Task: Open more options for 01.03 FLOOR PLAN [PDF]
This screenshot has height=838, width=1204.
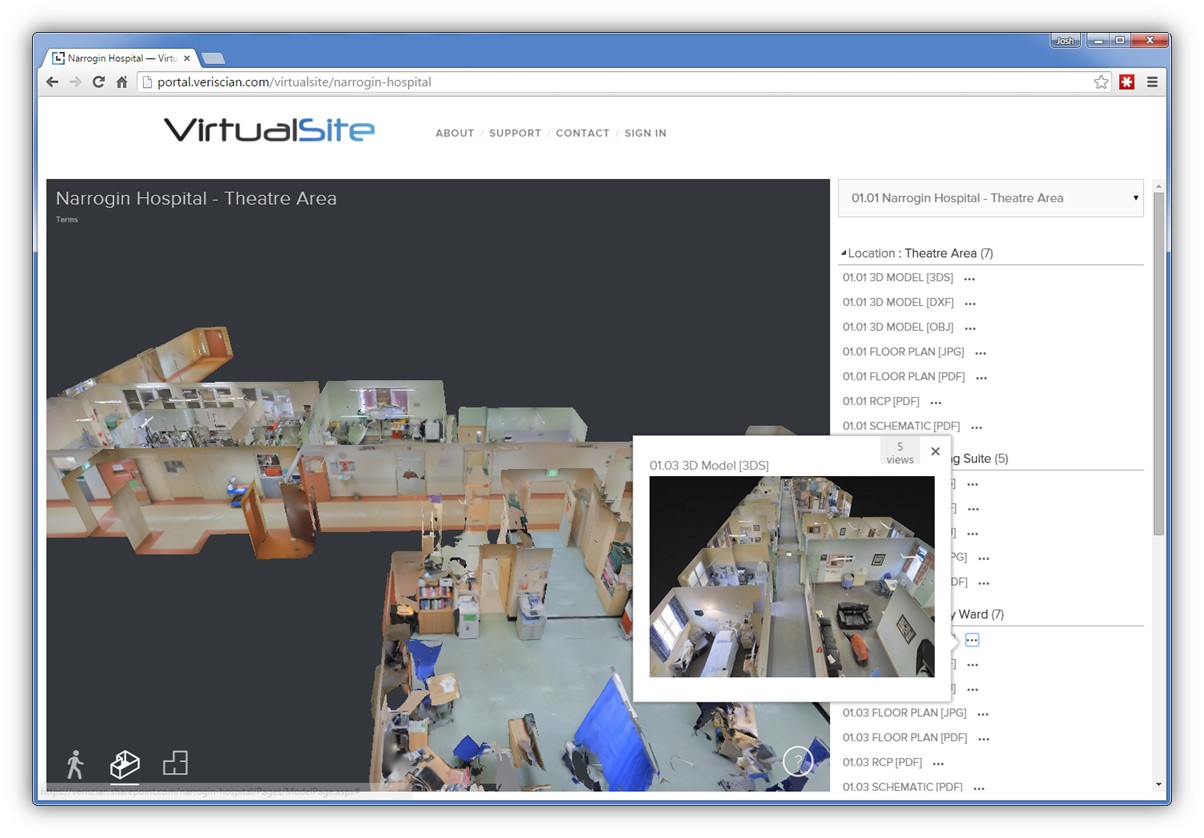Action: (984, 739)
